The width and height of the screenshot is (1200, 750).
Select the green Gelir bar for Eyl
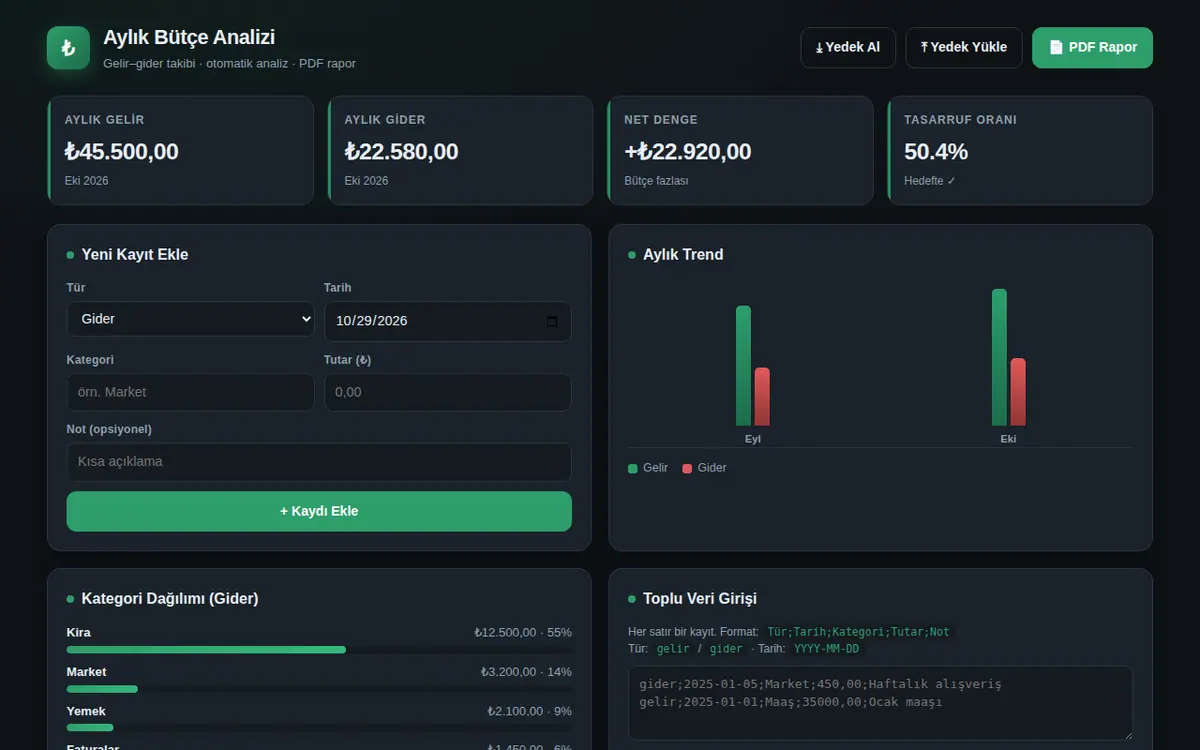(743, 366)
